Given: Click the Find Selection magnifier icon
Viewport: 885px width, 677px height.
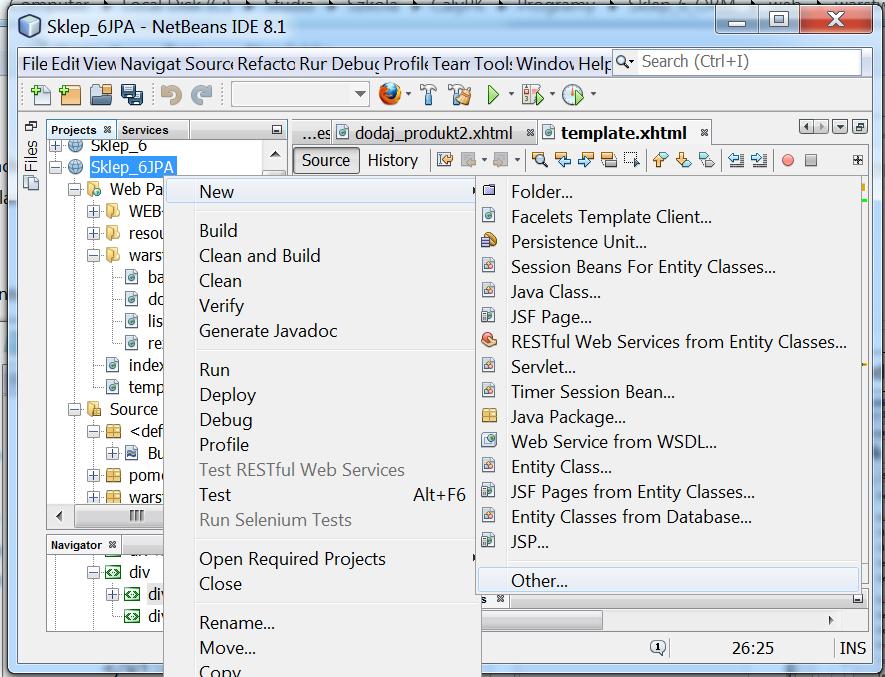Looking at the screenshot, I should pos(540,160).
